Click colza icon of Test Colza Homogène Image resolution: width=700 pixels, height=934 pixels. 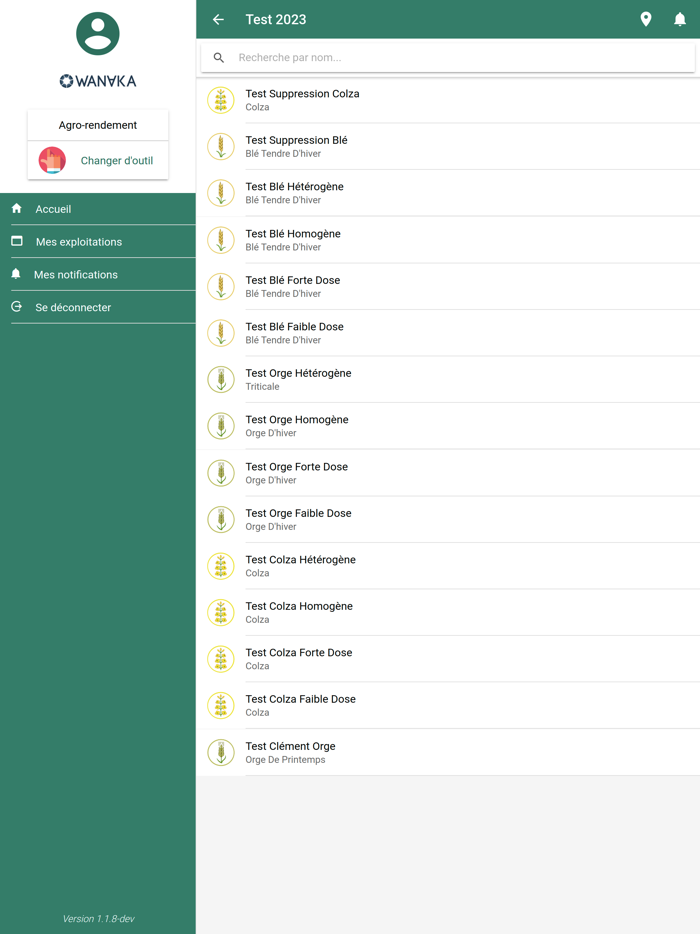(221, 612)
